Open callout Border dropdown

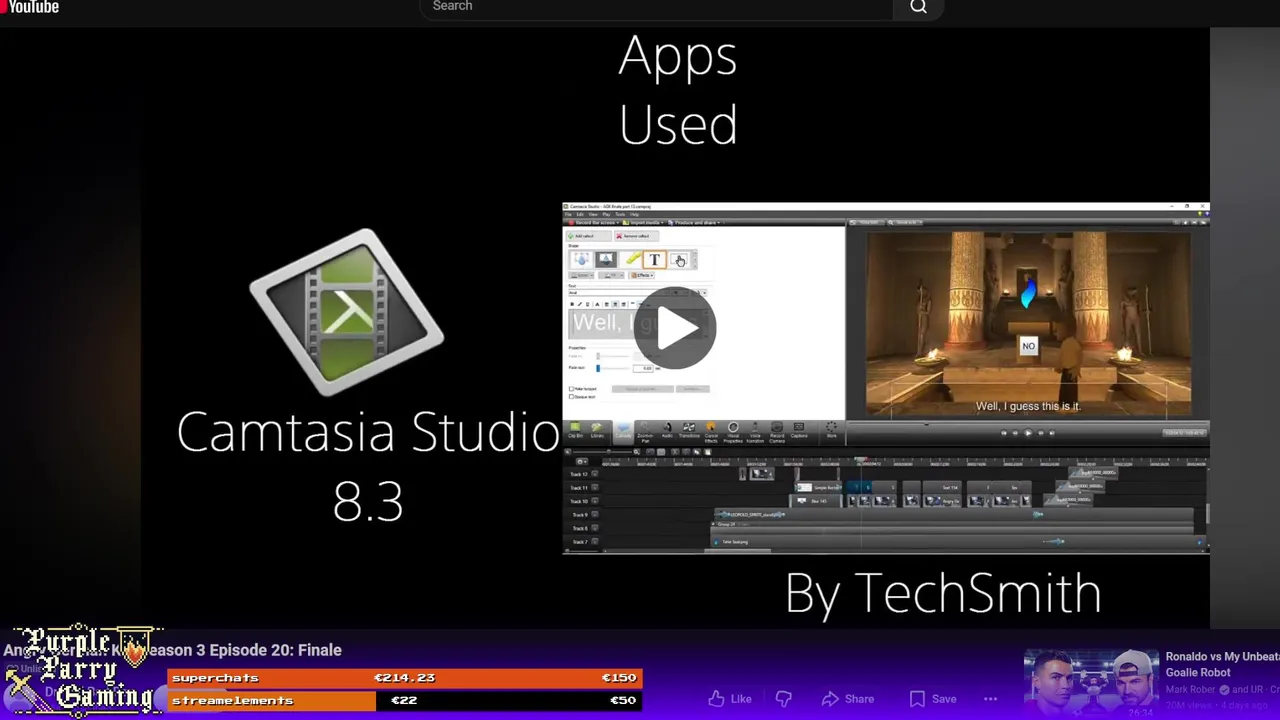pos(581,275)
